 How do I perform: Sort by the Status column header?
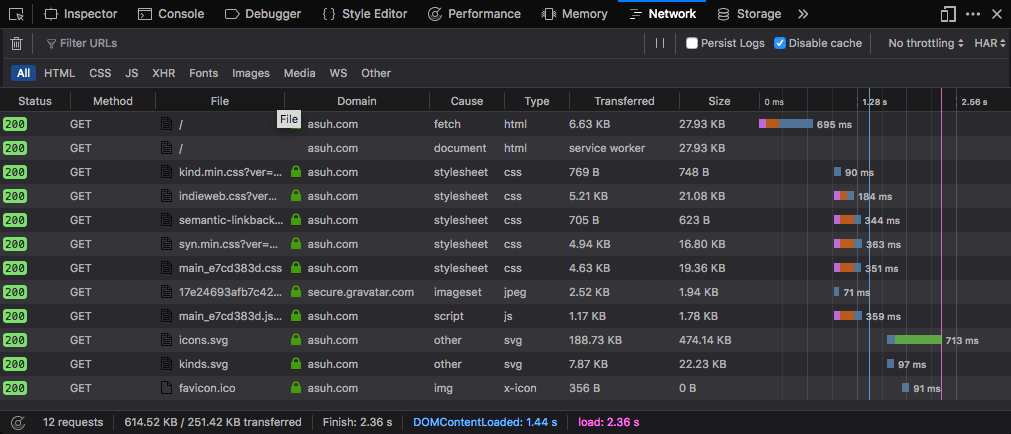click(x=35, y=101)
